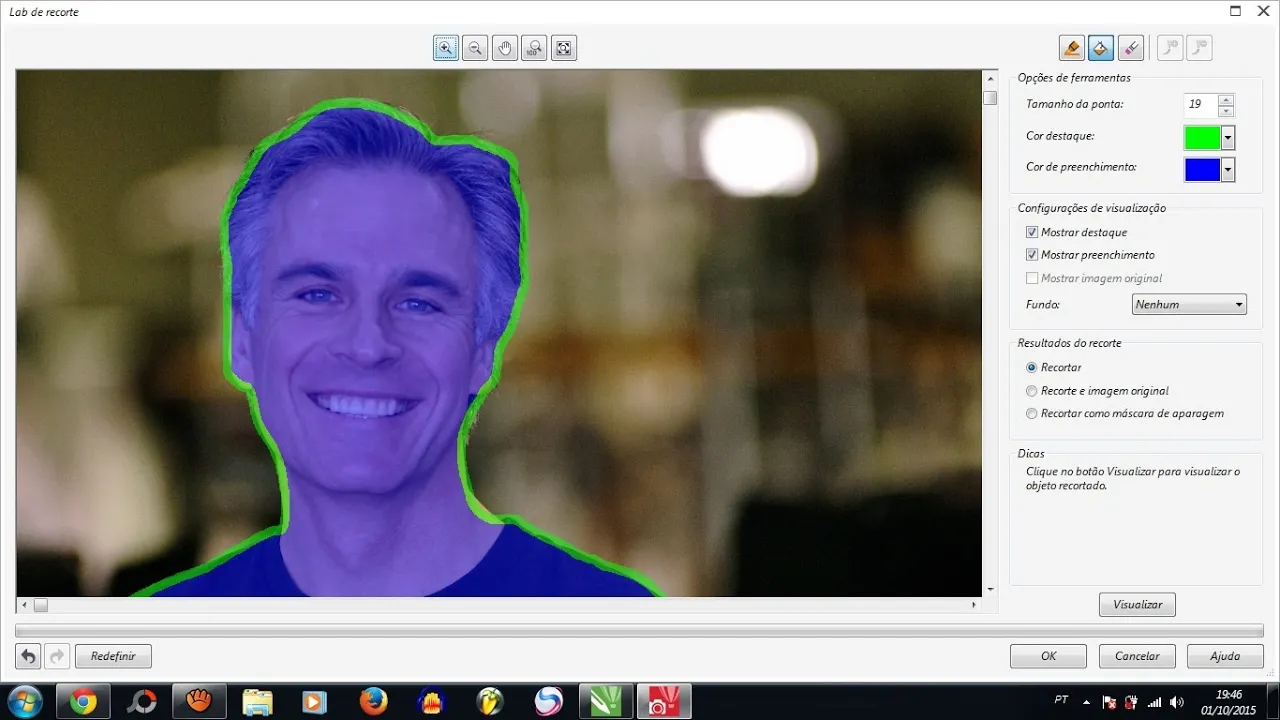Select the Highlighter tool
The height and width of the screenshot is (720, 1280).
(x=1072, y=48)
